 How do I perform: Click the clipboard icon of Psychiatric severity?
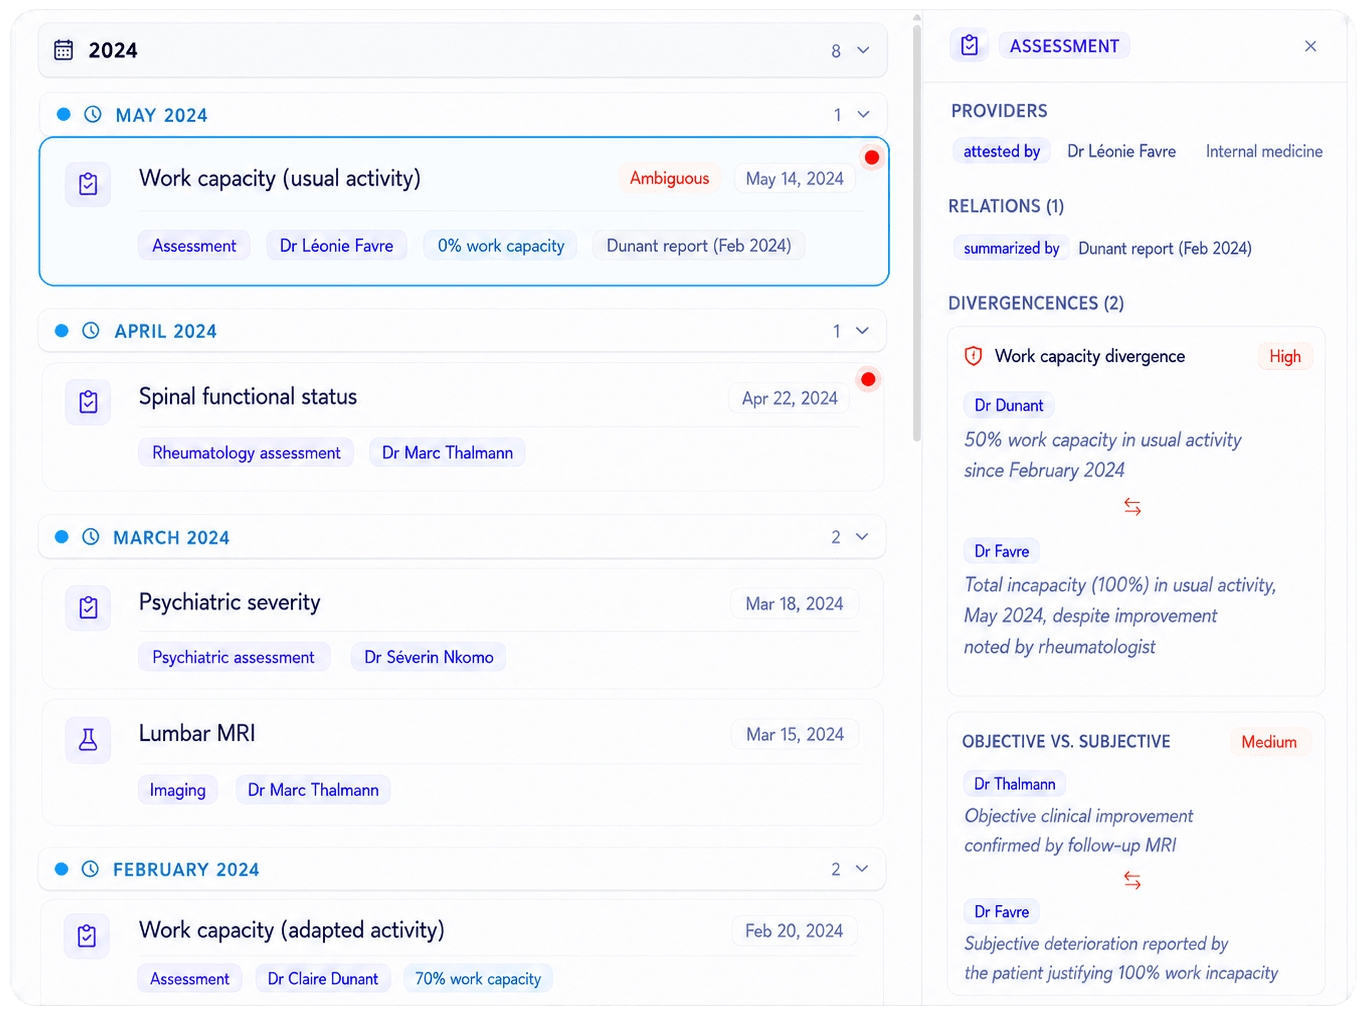pos(88,607)
